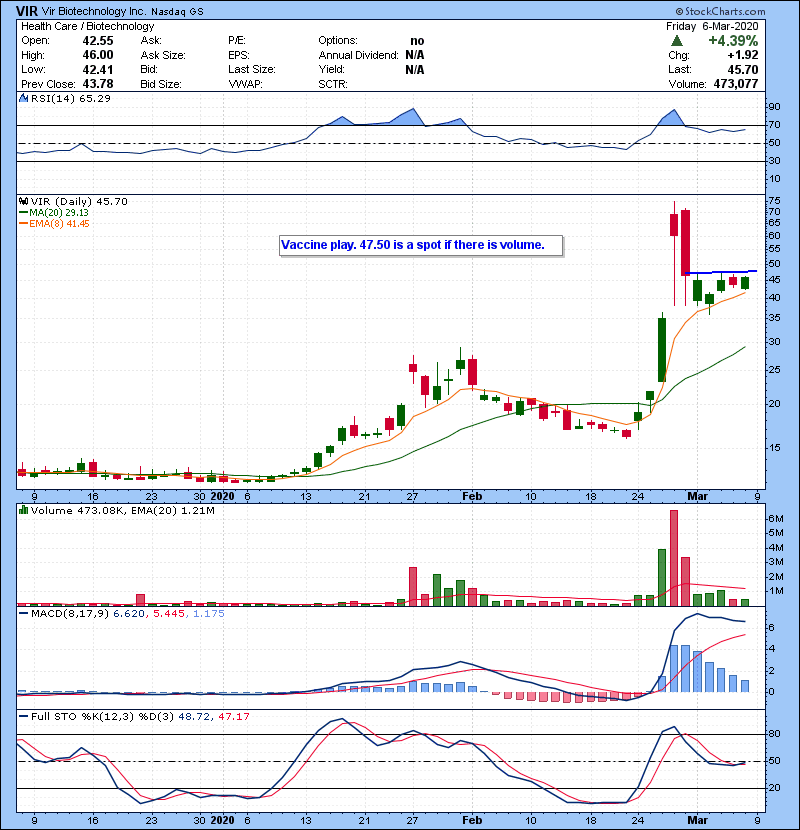Select the VIR ticker symbol in the header
Image resolution: width=800 pixels, height=830 pixels.
click(x=26, y=11)
